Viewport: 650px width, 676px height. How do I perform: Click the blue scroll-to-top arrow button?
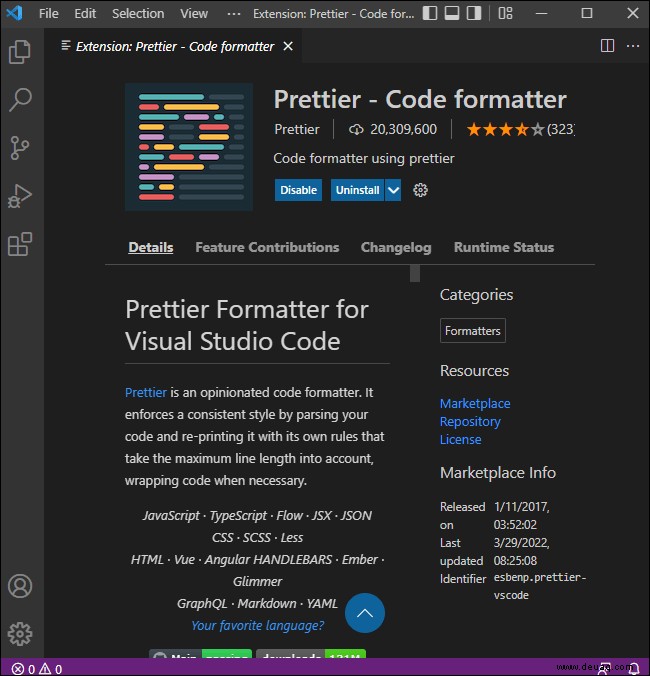click(365, 613)
